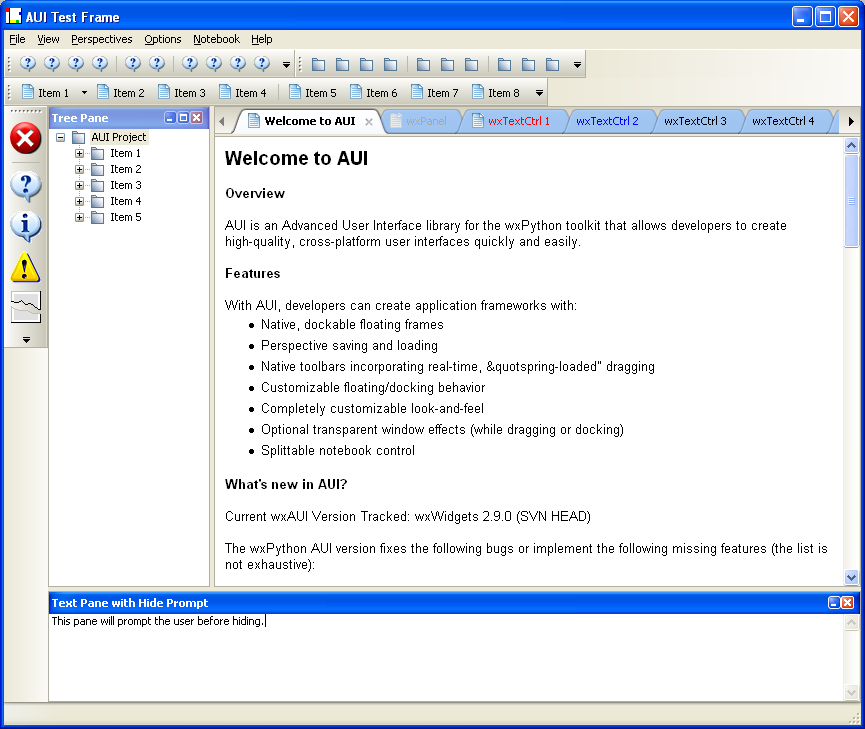The image size is (865, 729).
Task: Click the missing image icon in left toolbar
Action: (x=25, y=307)
